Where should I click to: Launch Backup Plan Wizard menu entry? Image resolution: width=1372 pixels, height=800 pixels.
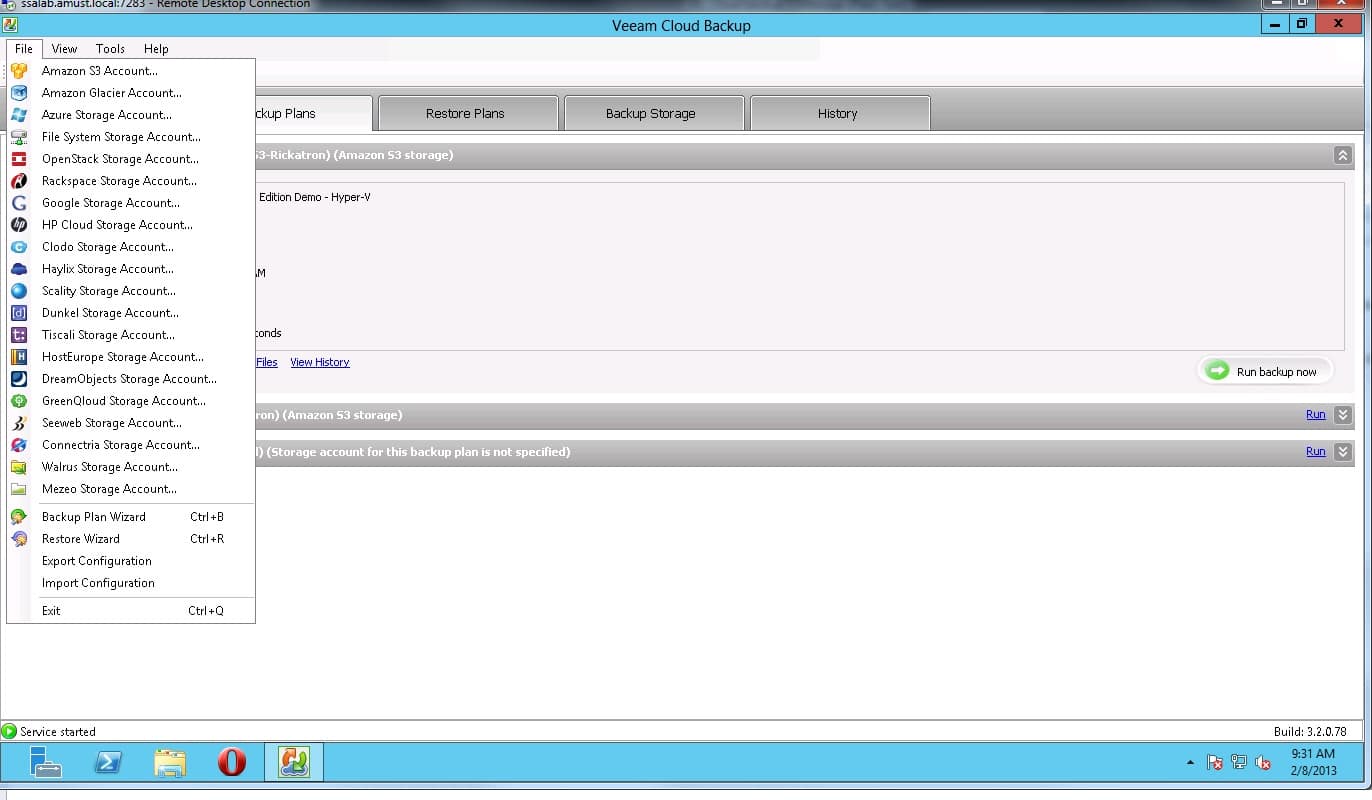coord(131,517)
